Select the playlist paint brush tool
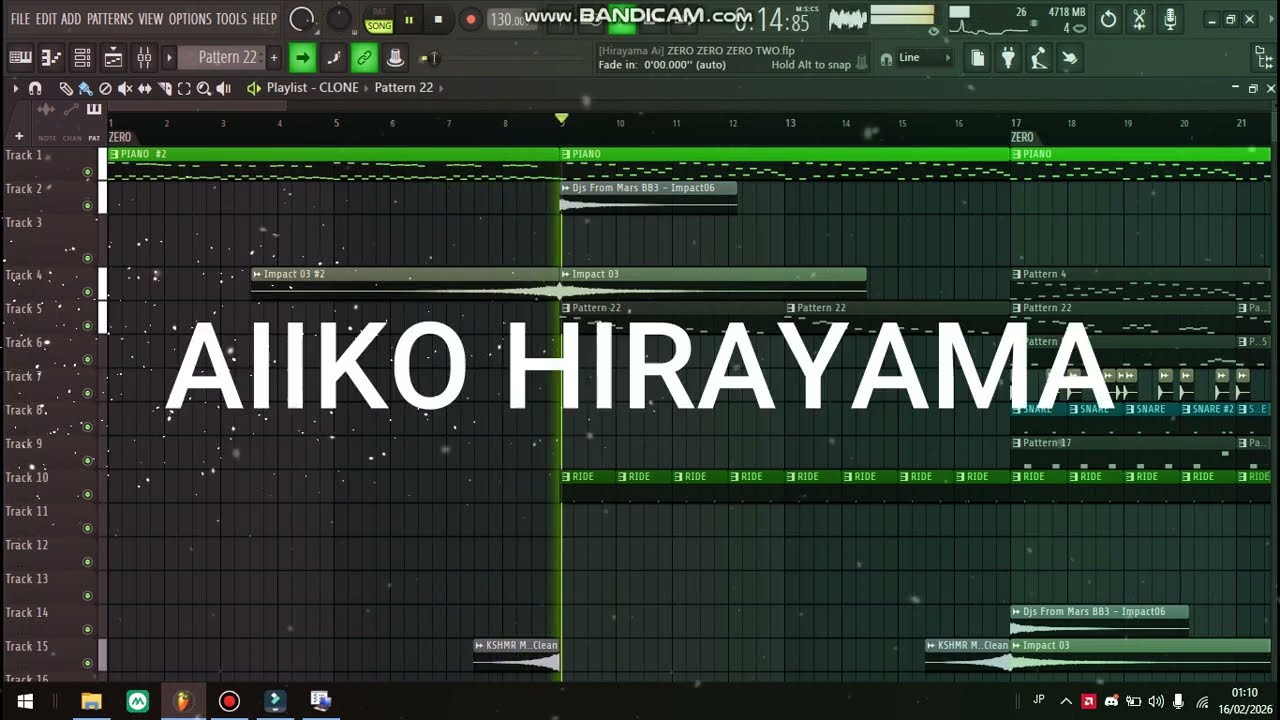 (x=86, y=88)
